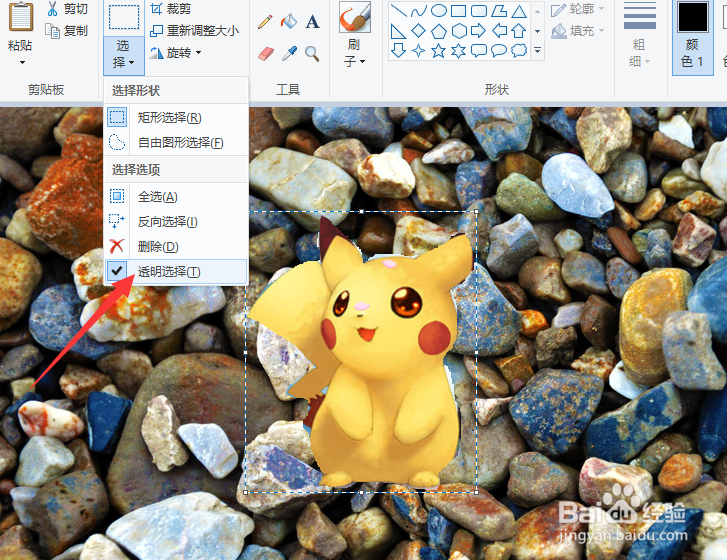Expand the full shapes gallery
This screenshot has height=560, width=727.
point(537,50)
